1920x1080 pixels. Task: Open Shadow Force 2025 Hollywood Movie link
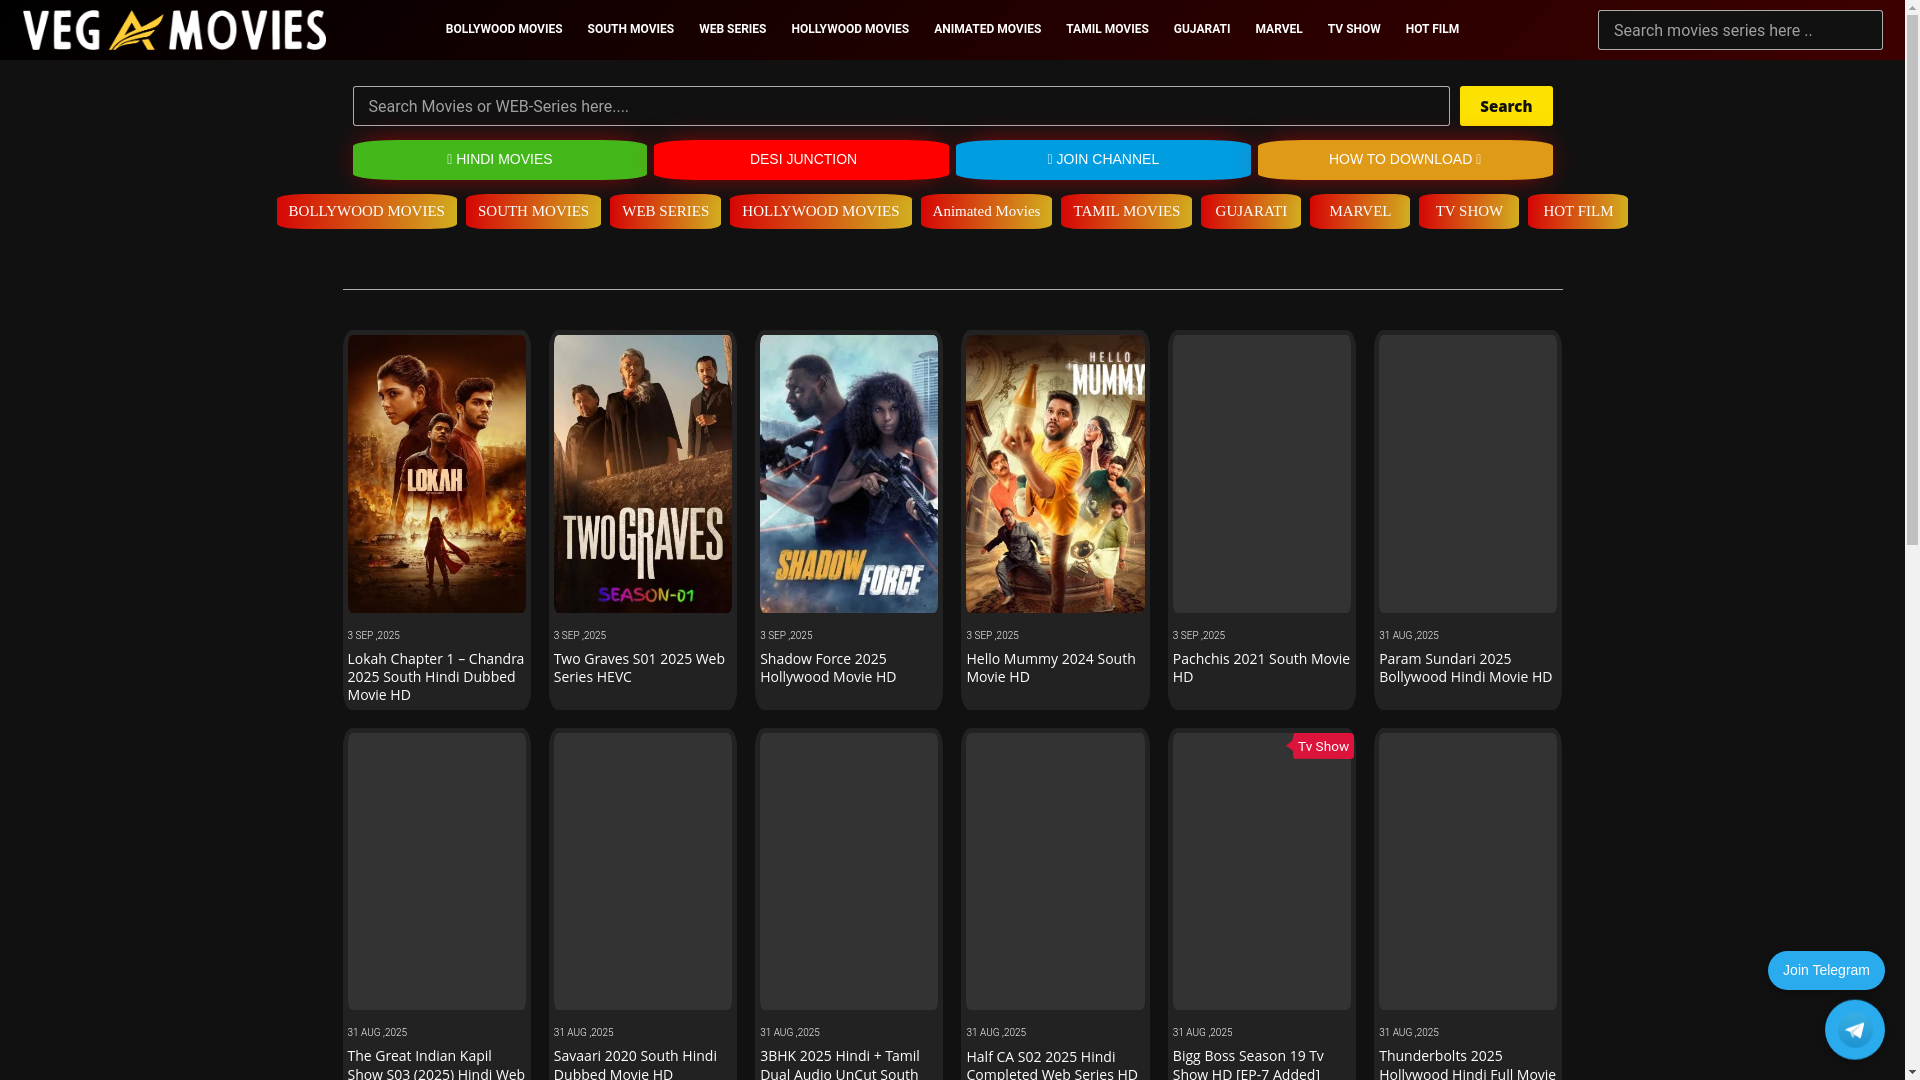tap(828, 668)
